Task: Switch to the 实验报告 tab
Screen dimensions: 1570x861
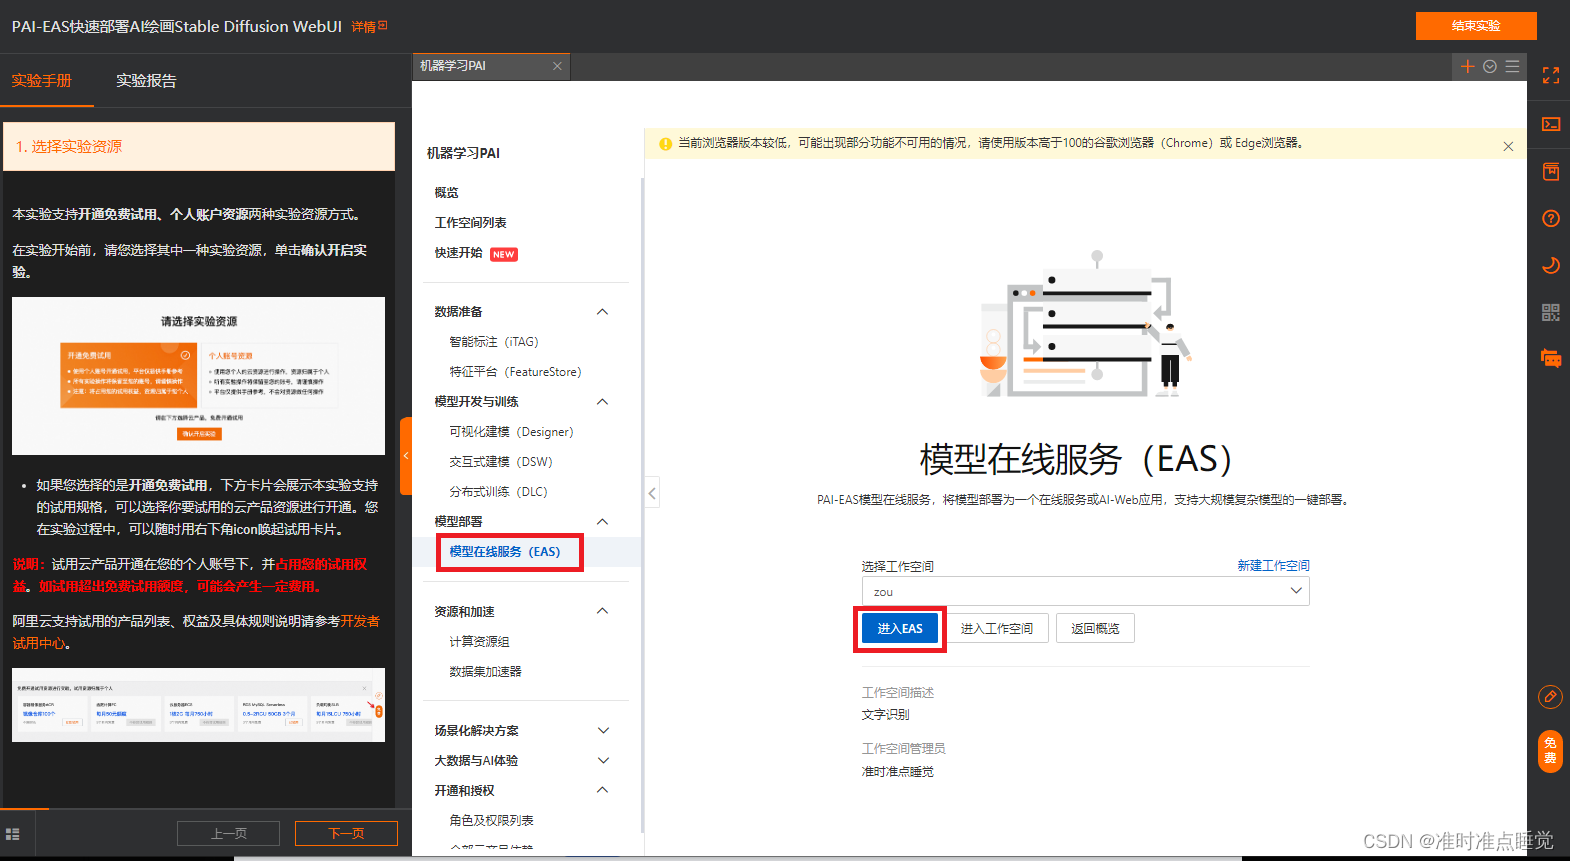Action: tap(146, 81)
